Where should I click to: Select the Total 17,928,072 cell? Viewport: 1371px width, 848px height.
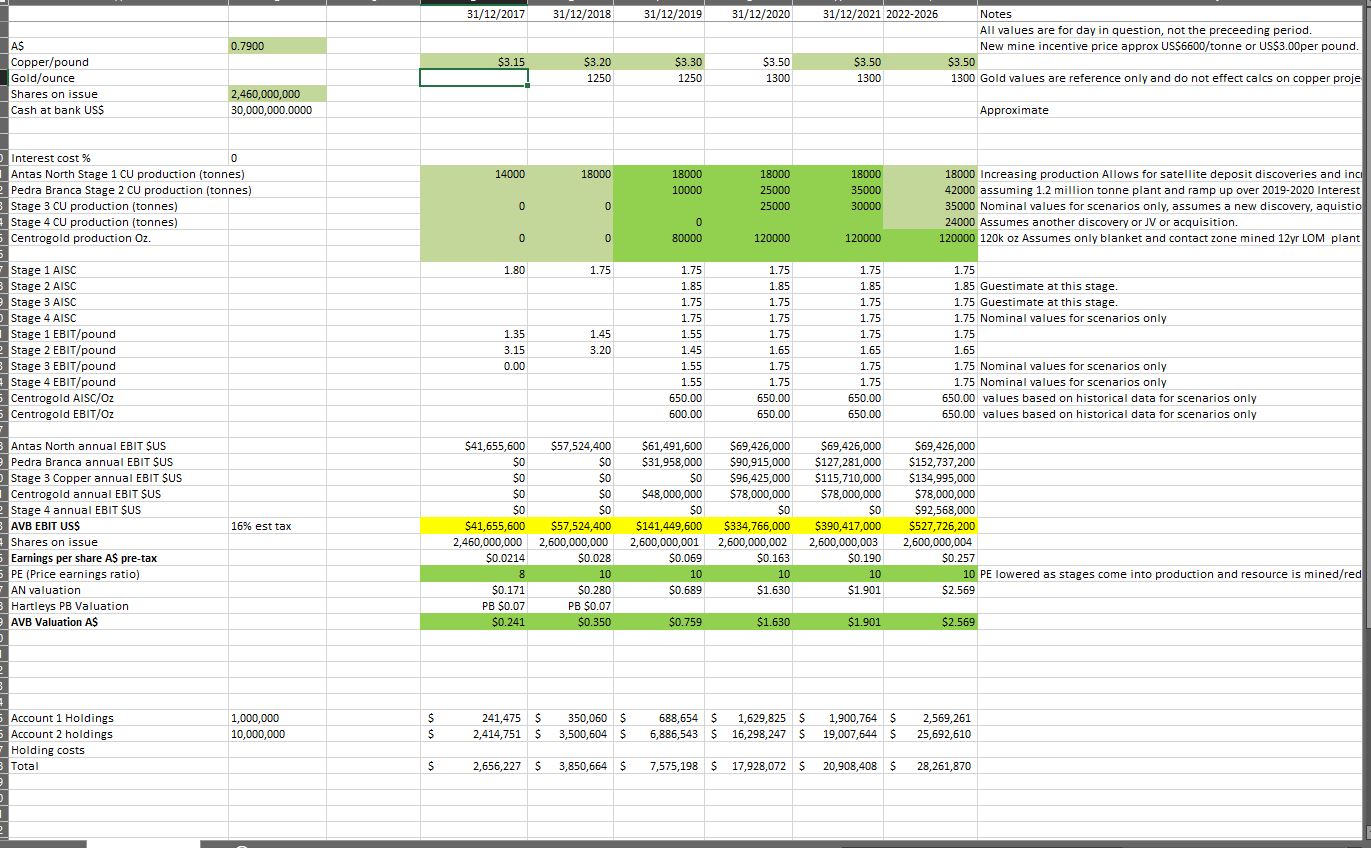(750, 766)
